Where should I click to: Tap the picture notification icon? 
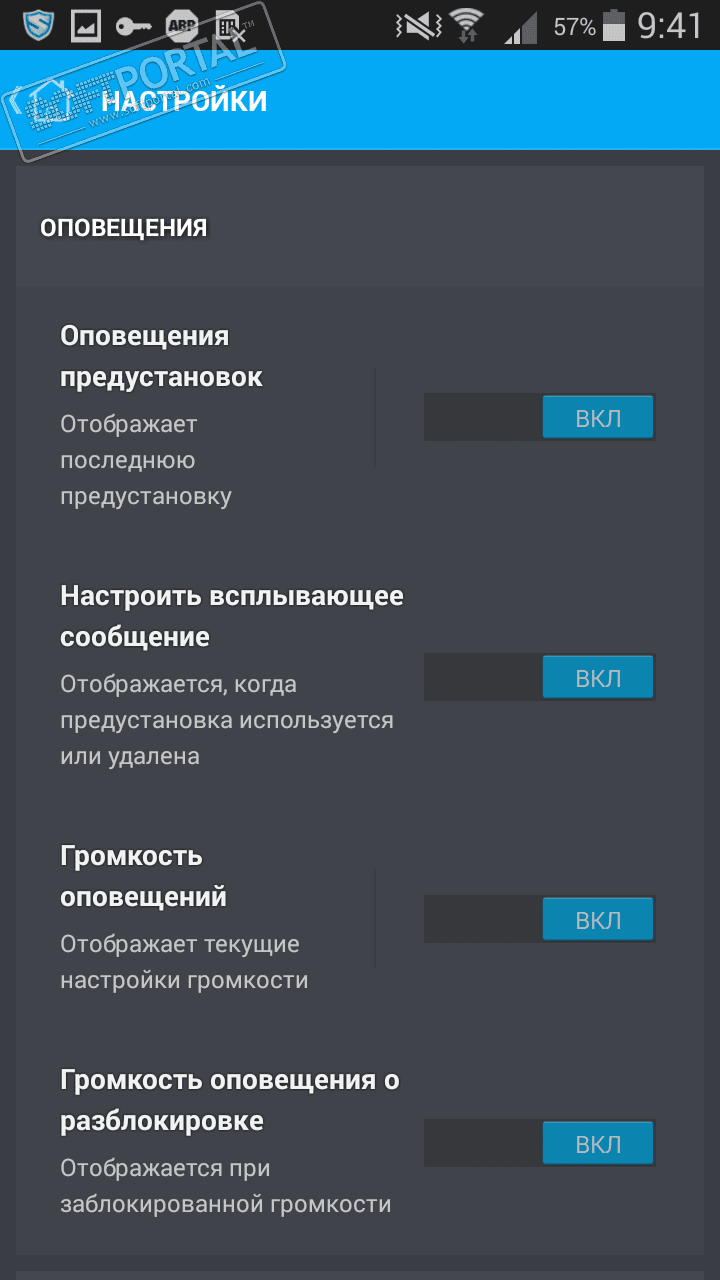87,24
